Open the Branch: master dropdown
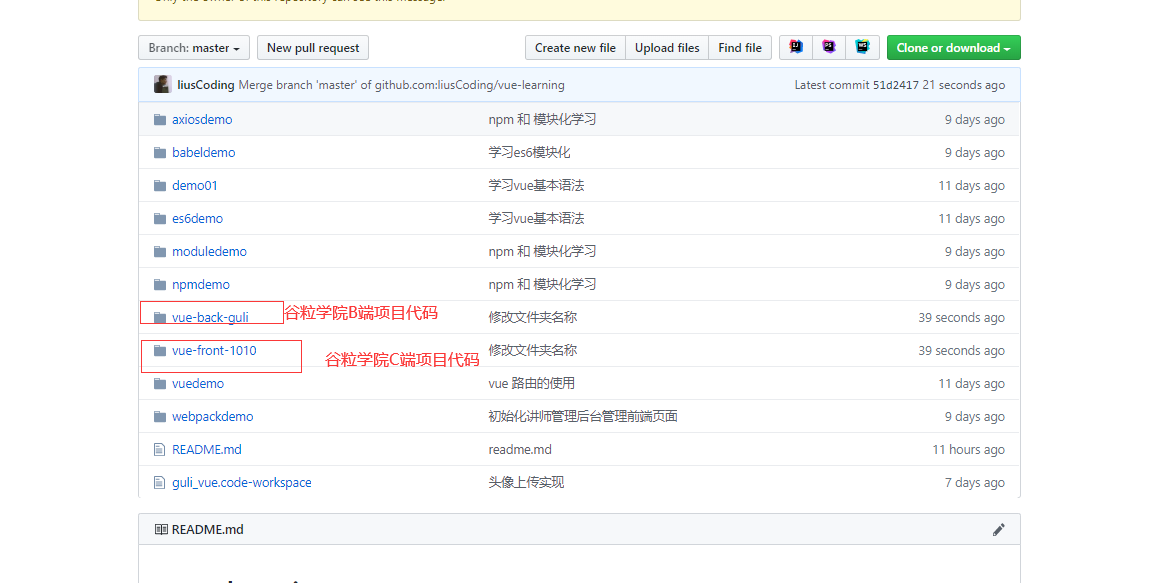1156x583 pixels. (x=194, y=47)
